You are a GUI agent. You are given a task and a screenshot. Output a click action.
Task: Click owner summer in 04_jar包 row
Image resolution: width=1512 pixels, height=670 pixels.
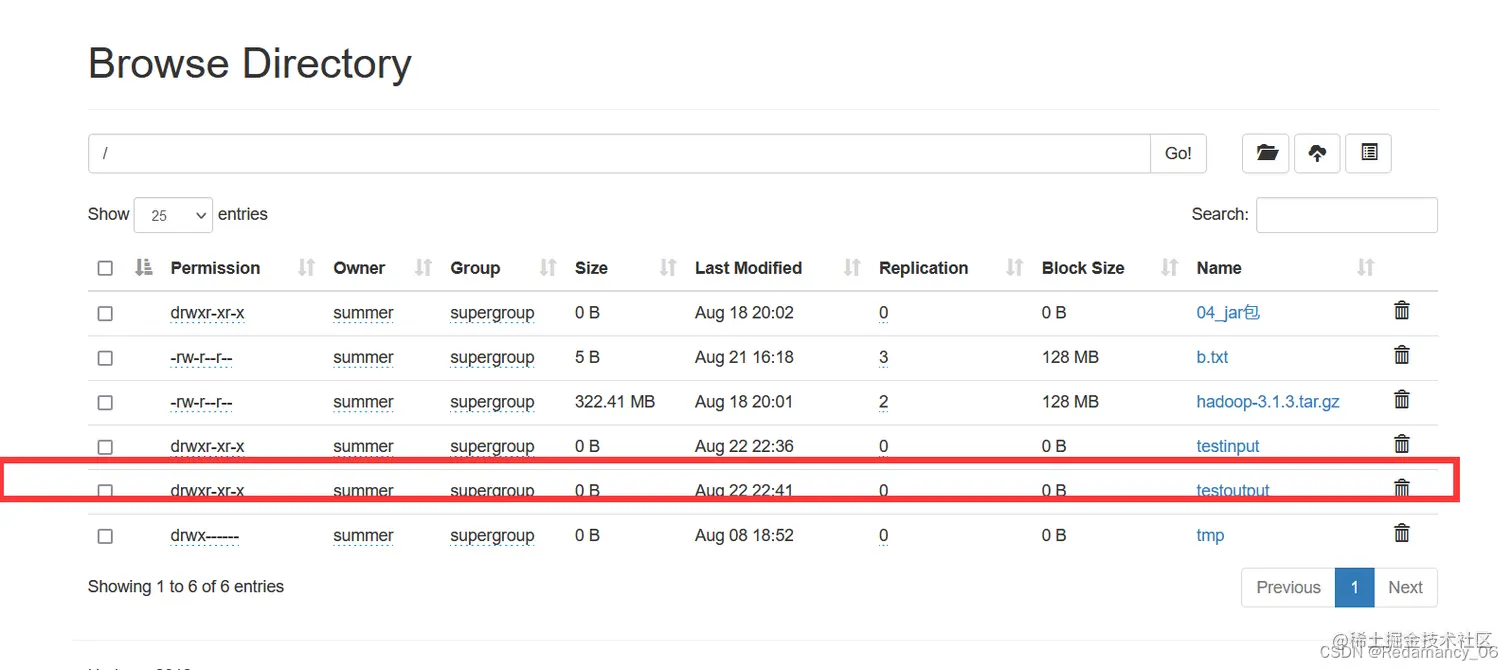[x=363, y=312]
